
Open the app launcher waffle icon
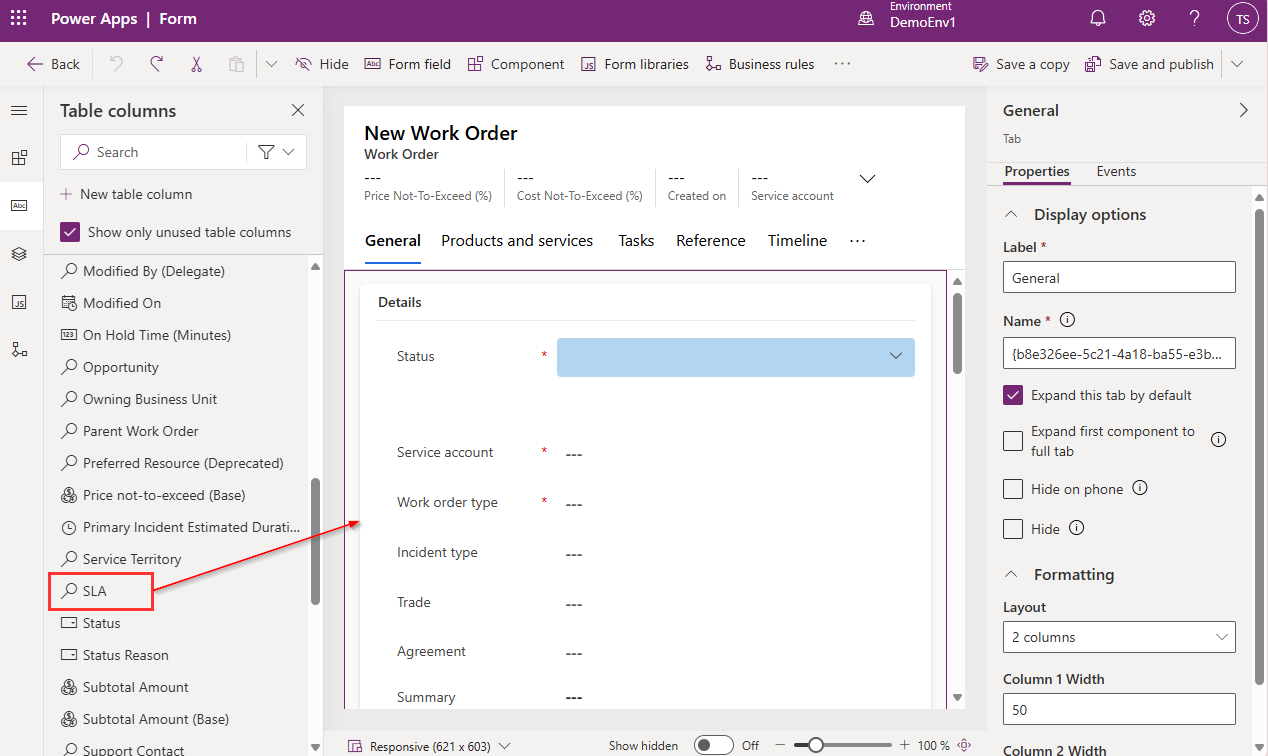pos(19,19)
